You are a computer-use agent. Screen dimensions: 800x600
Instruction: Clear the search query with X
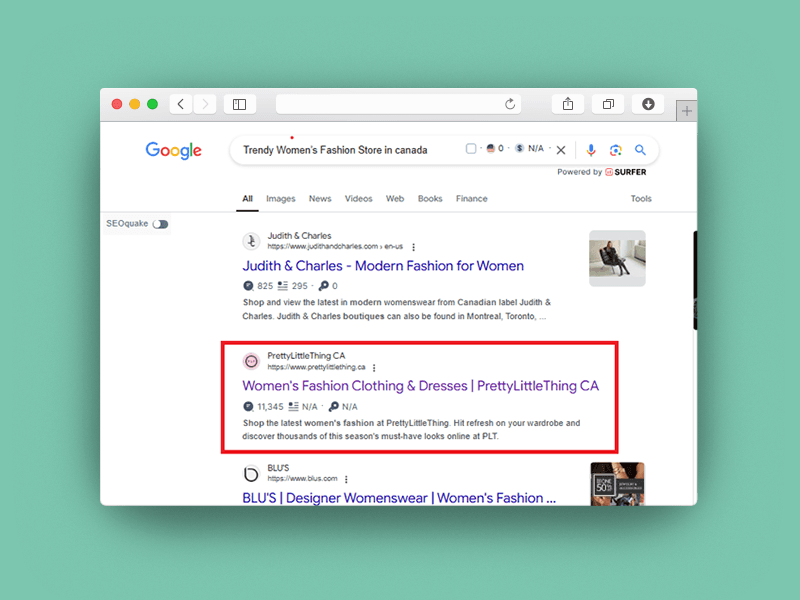coord(561,150)
